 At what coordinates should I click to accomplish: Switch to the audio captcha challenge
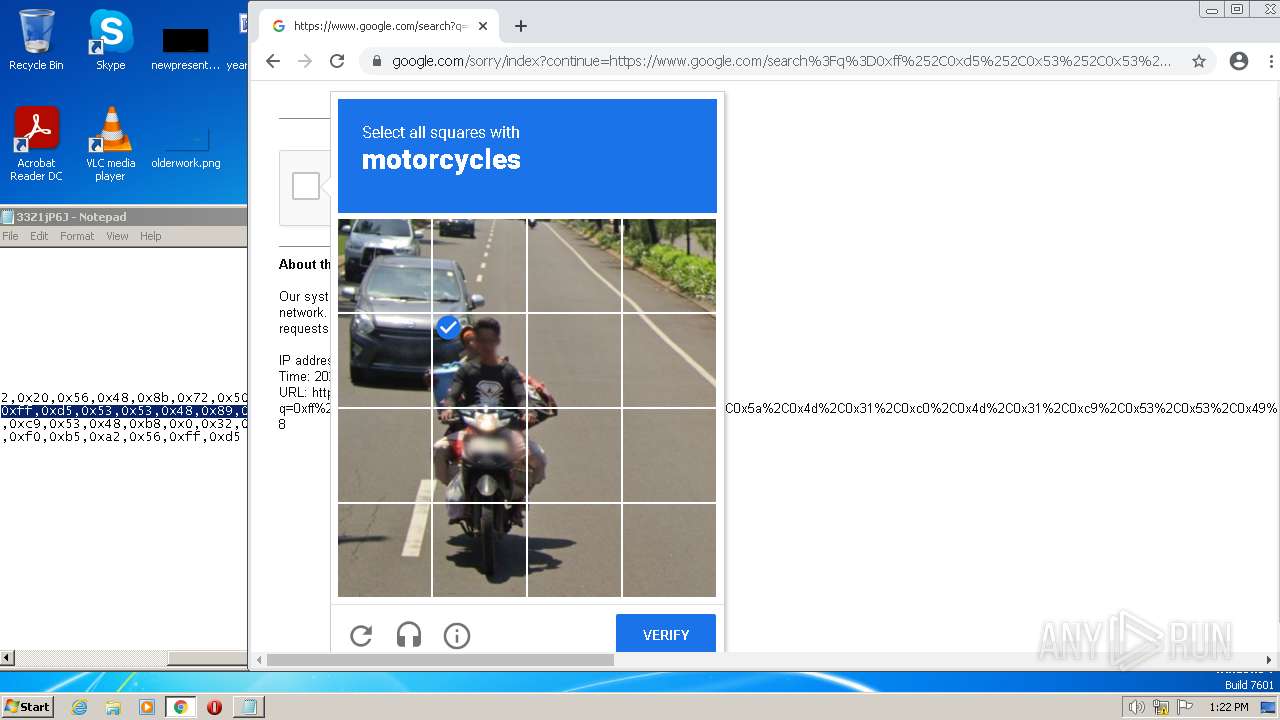(x=409, y=635)
